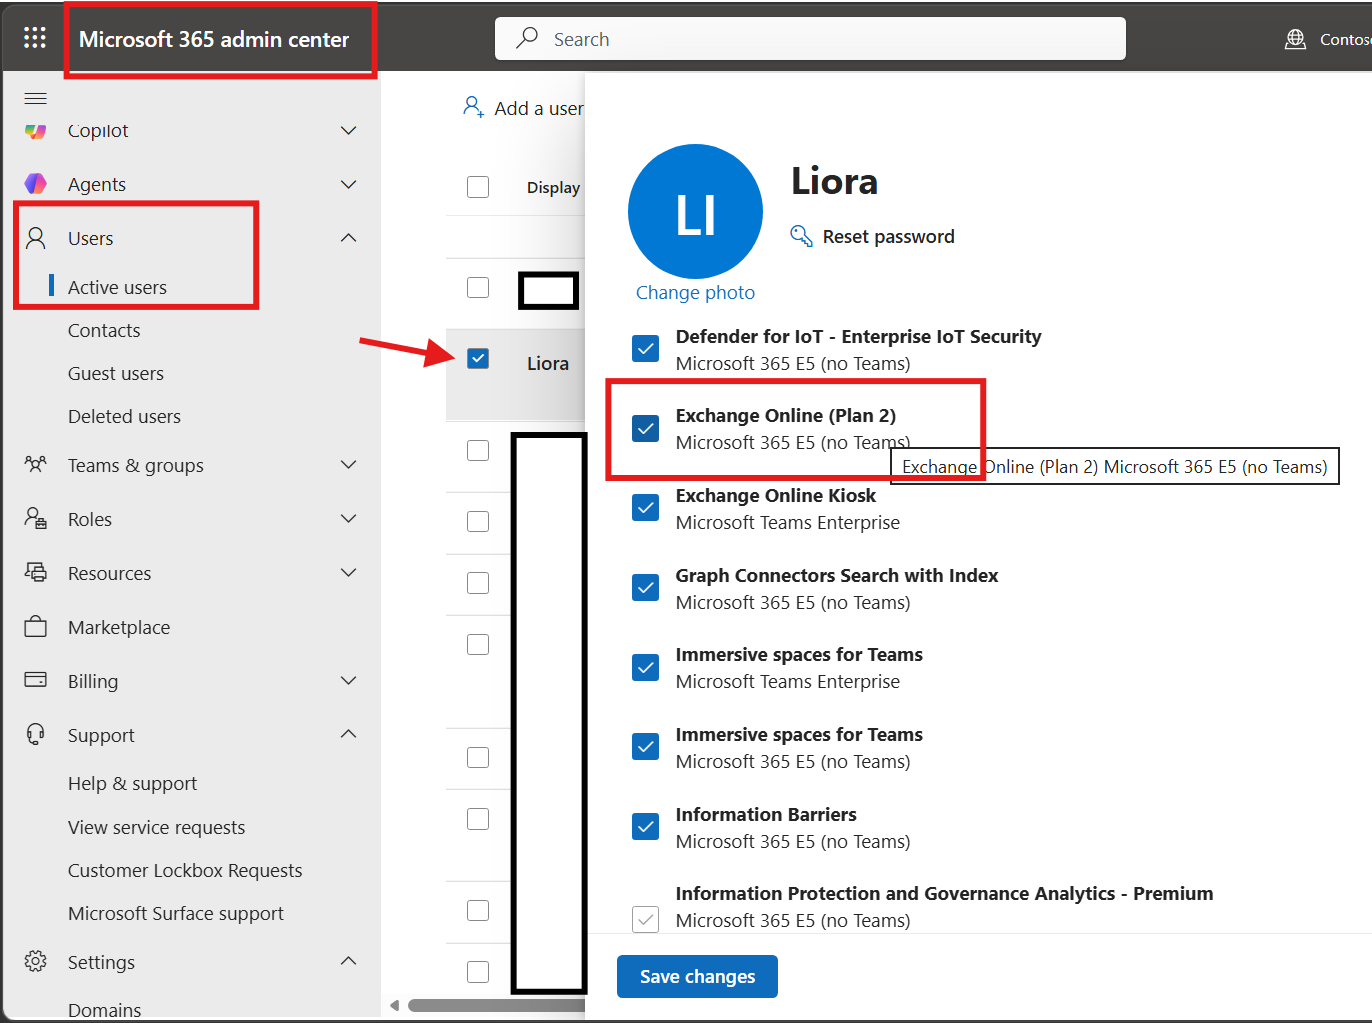Click Save changes button
Viewport: 1372px width, 1023px height.
click(x=697, y=976)
